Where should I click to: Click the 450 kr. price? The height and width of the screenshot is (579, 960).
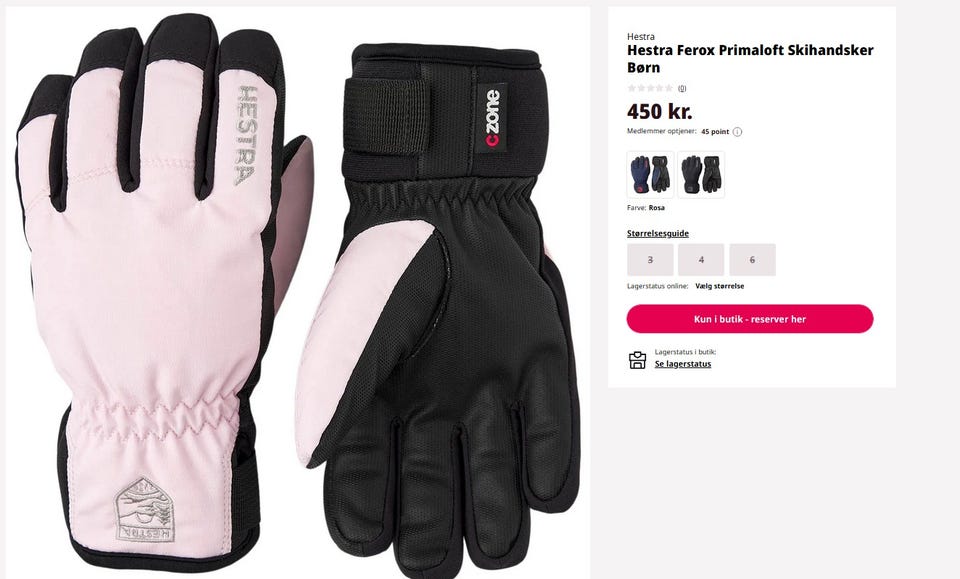point(659,111)
